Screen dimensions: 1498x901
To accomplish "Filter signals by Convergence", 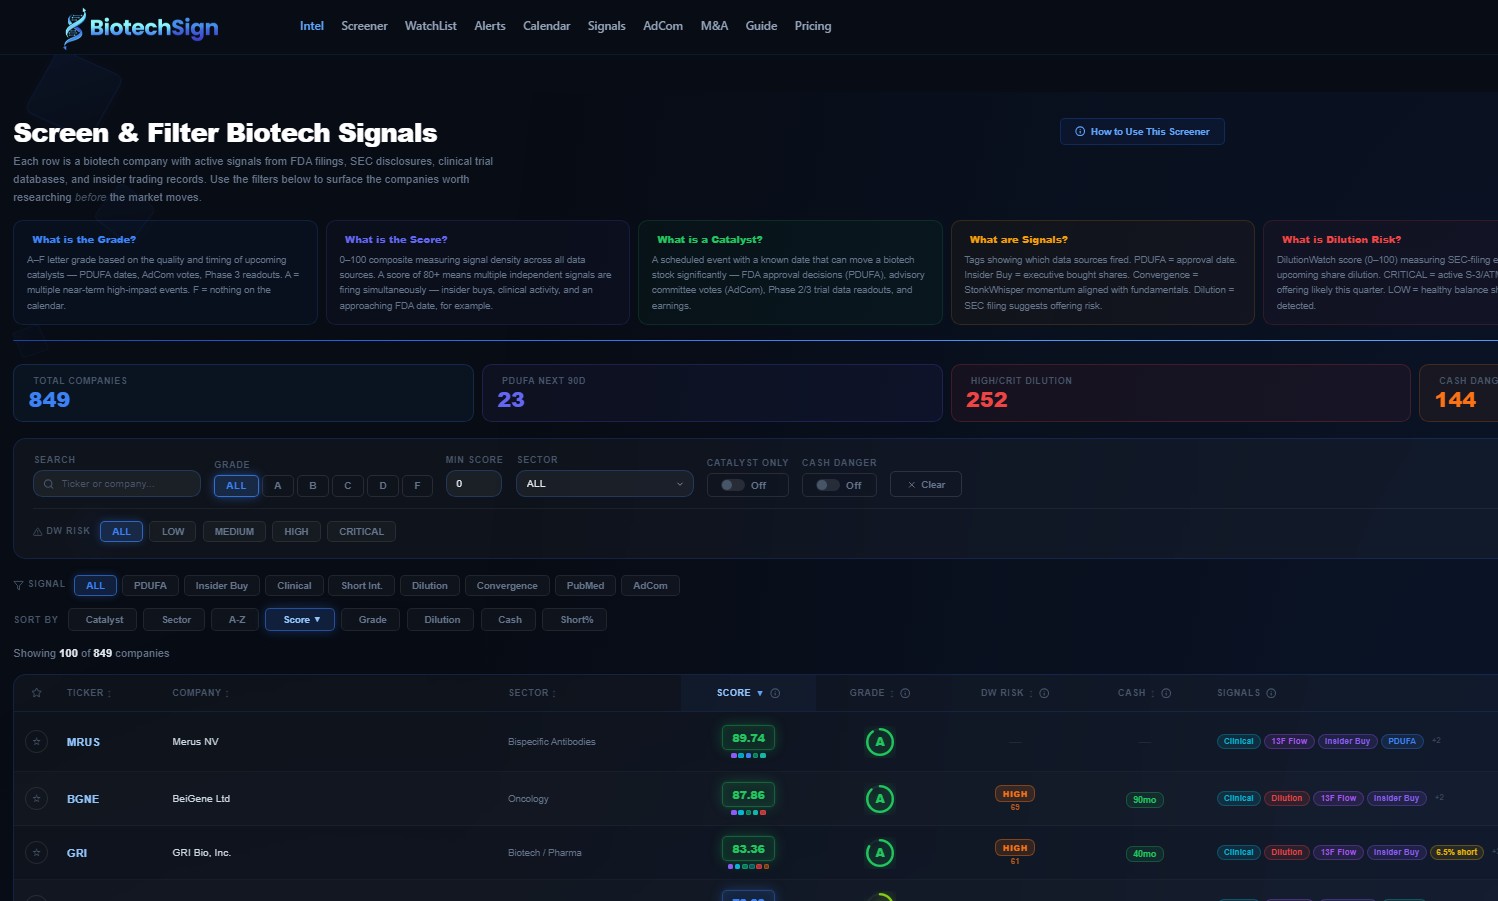I will 507,586.
